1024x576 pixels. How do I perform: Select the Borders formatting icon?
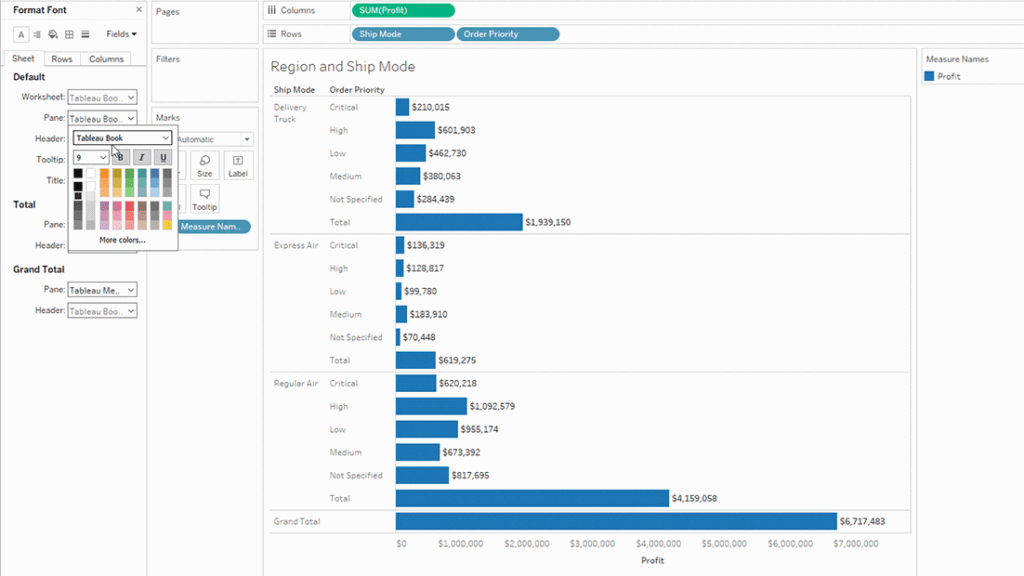tap(69, 33)
